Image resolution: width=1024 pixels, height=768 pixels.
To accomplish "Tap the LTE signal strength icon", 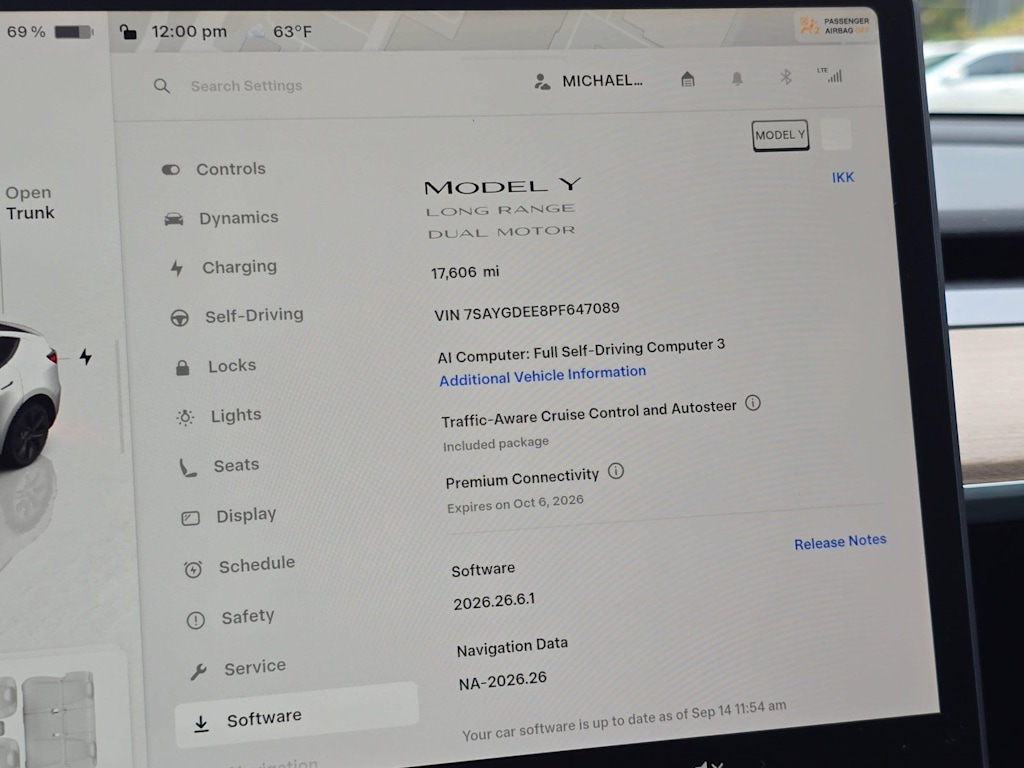I will pos(830,75).
